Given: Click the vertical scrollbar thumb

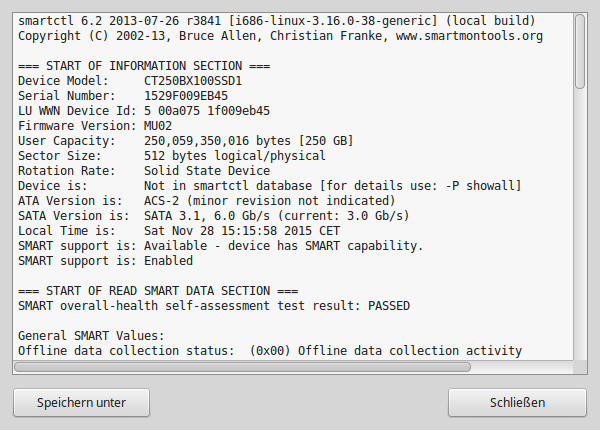Looking at the screenshot, I should click(x=580, y=51).
